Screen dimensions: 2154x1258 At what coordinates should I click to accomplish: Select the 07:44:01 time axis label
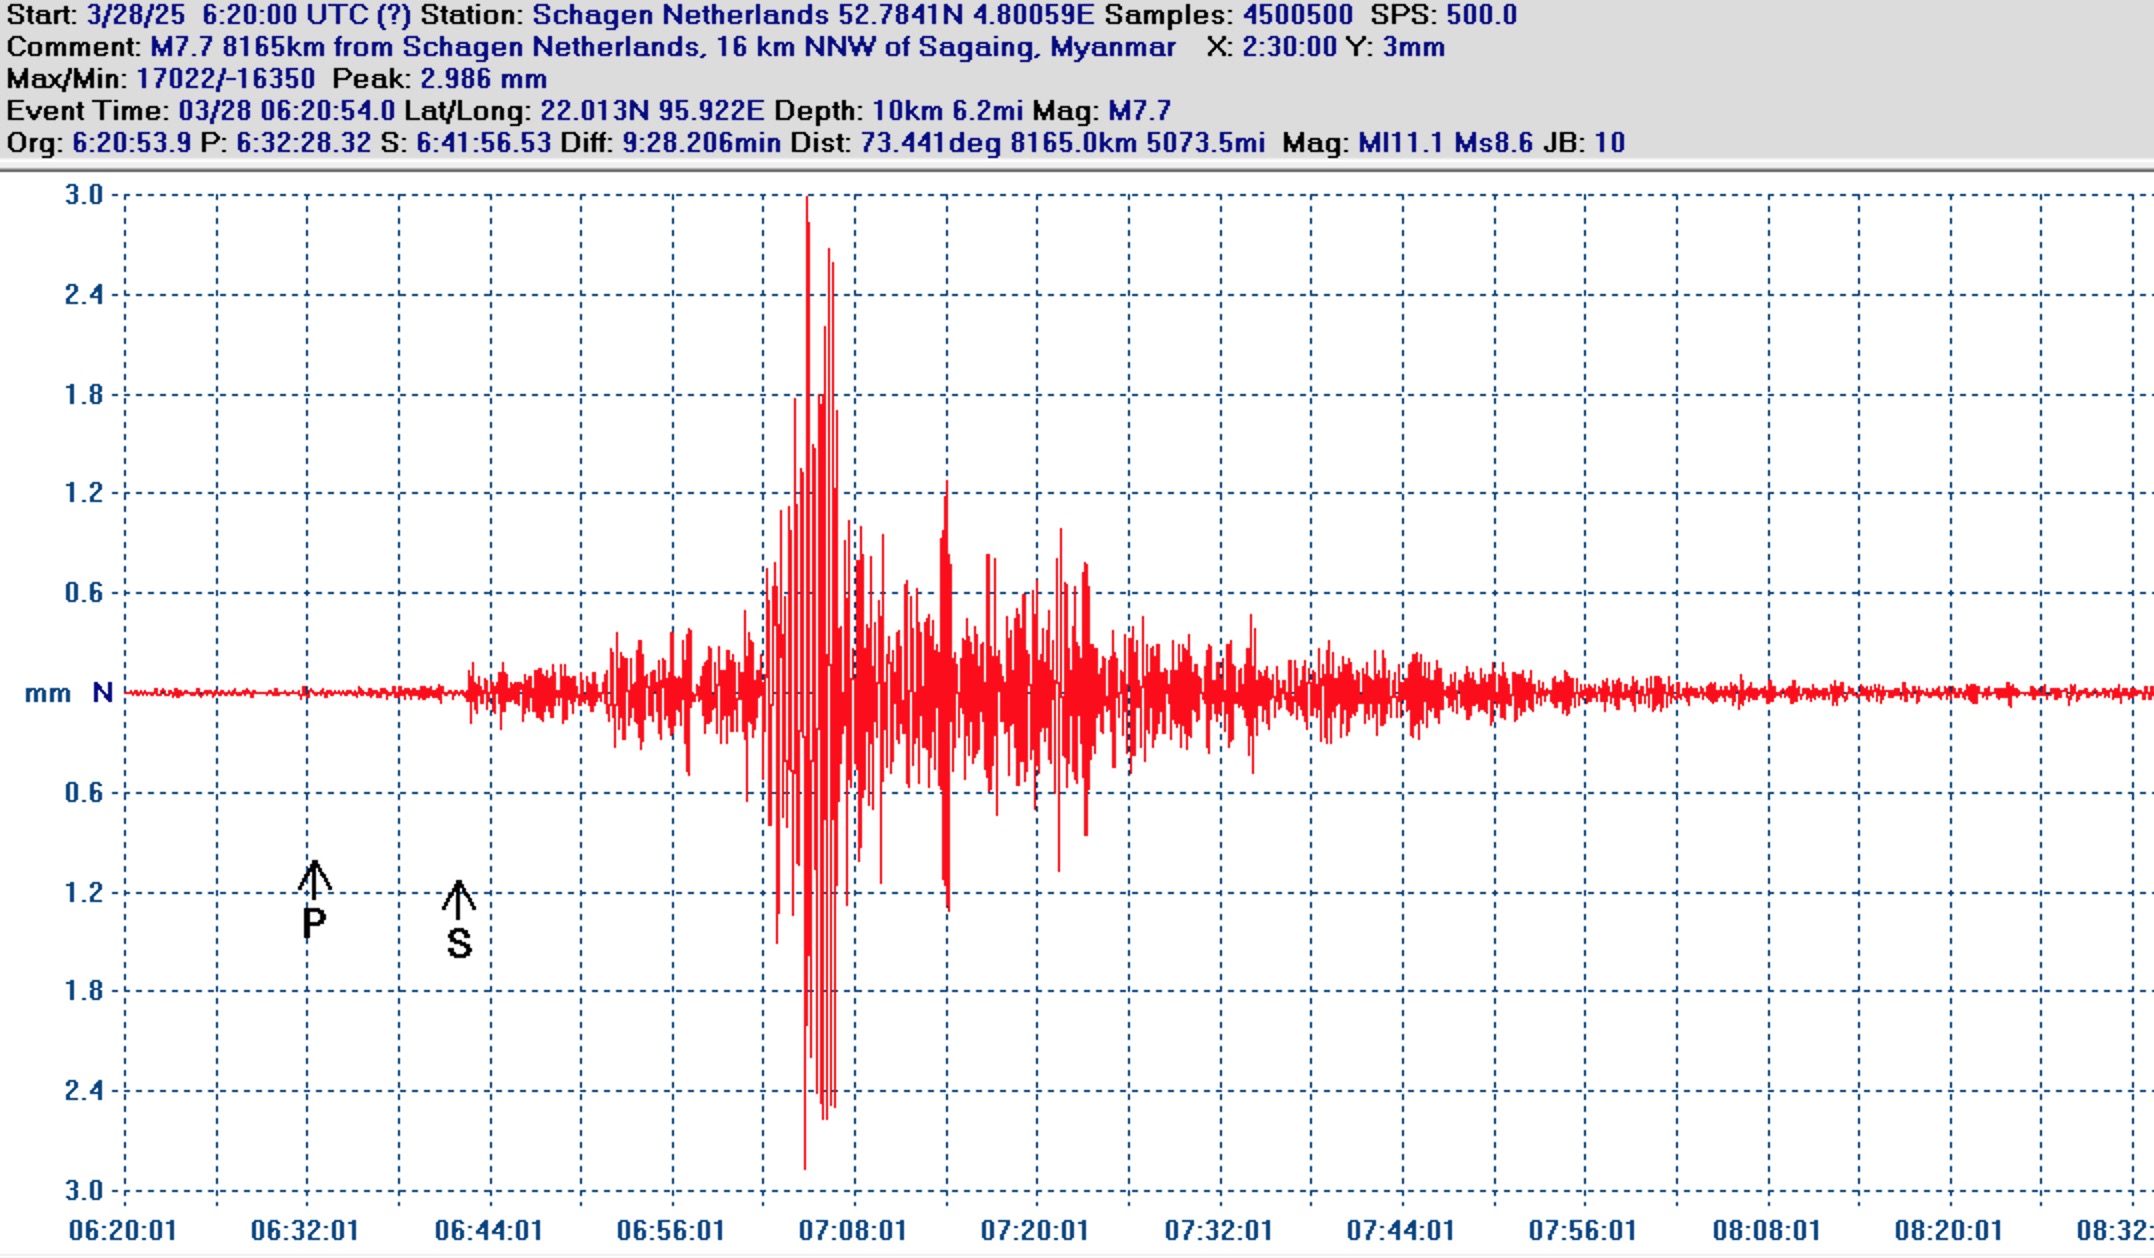(x=1400, y=1231)
